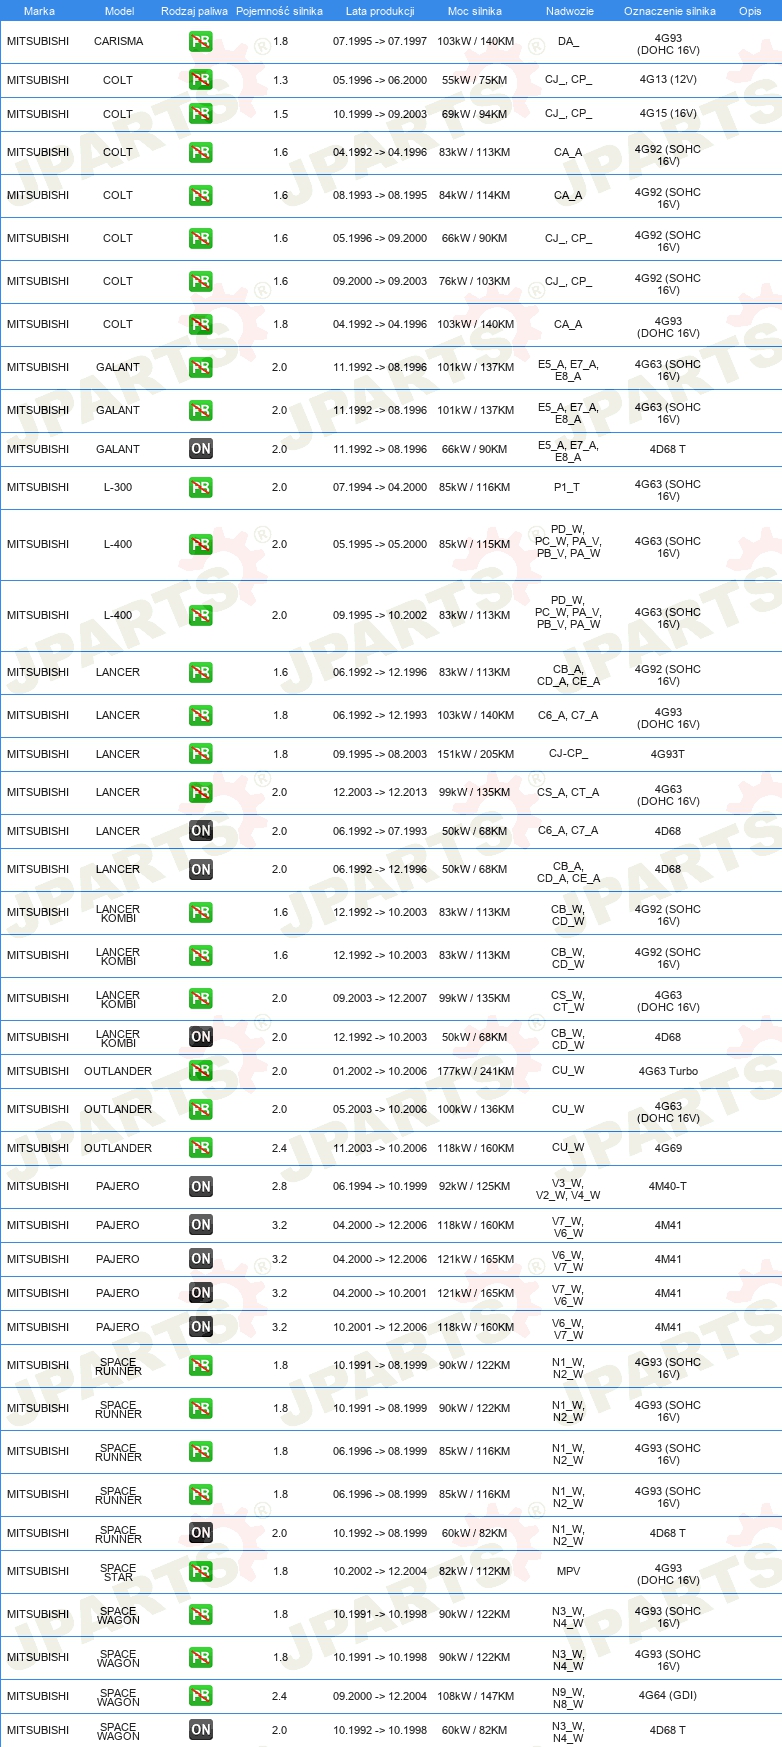Click the Model column header

tap(119, 11)
